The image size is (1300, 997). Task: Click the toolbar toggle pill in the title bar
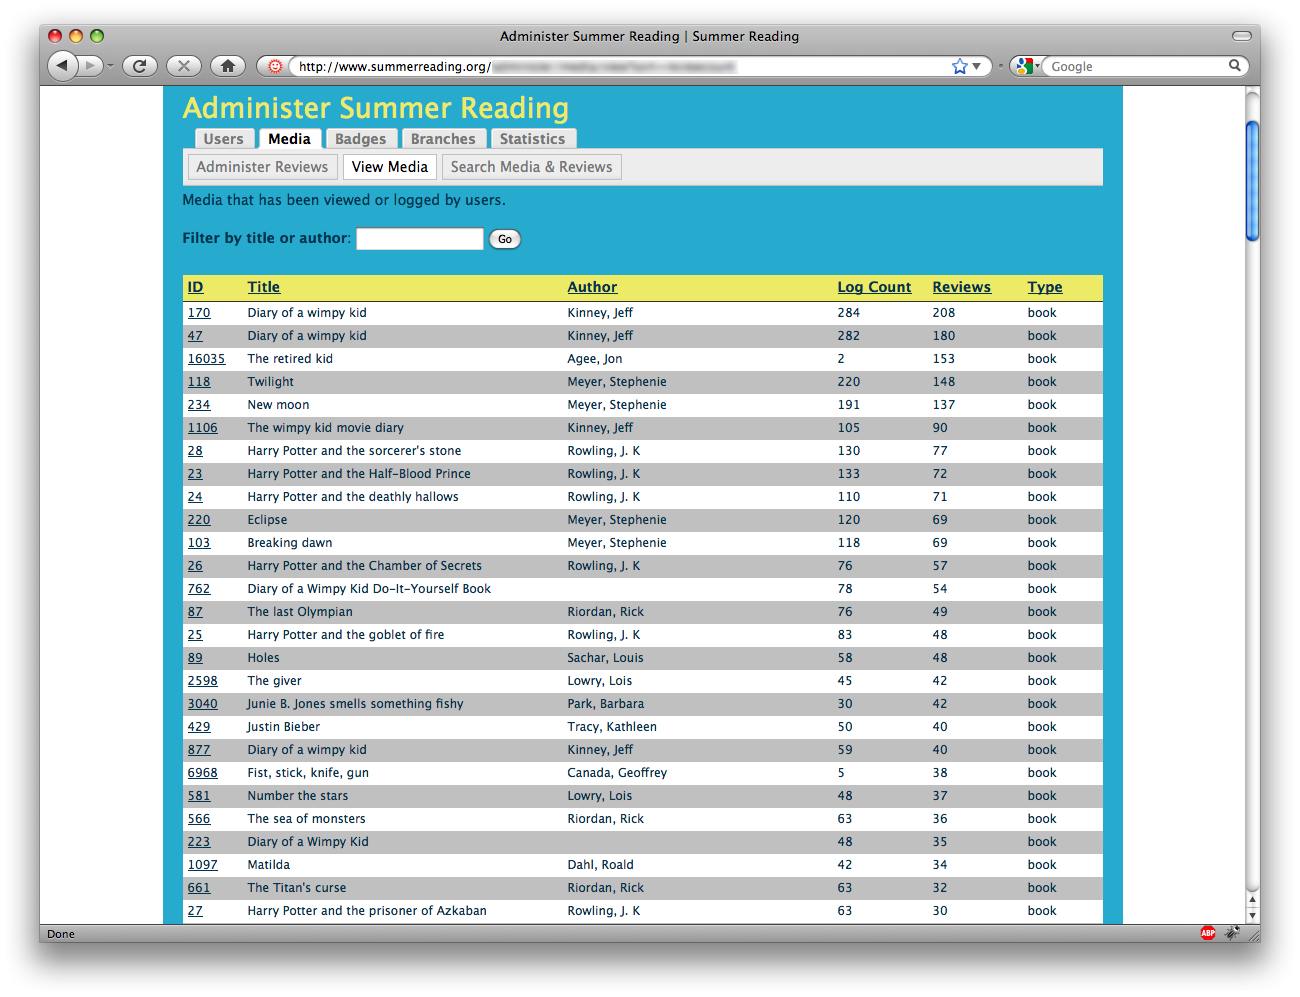pos(1242,36)
